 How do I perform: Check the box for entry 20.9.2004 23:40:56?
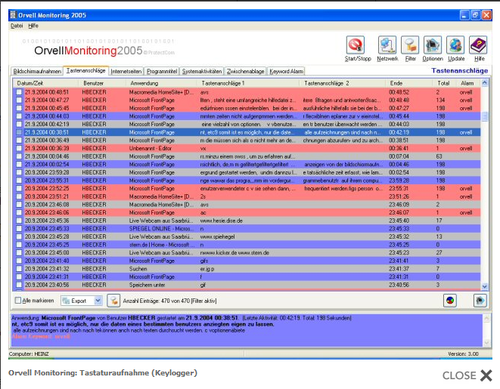19,285
